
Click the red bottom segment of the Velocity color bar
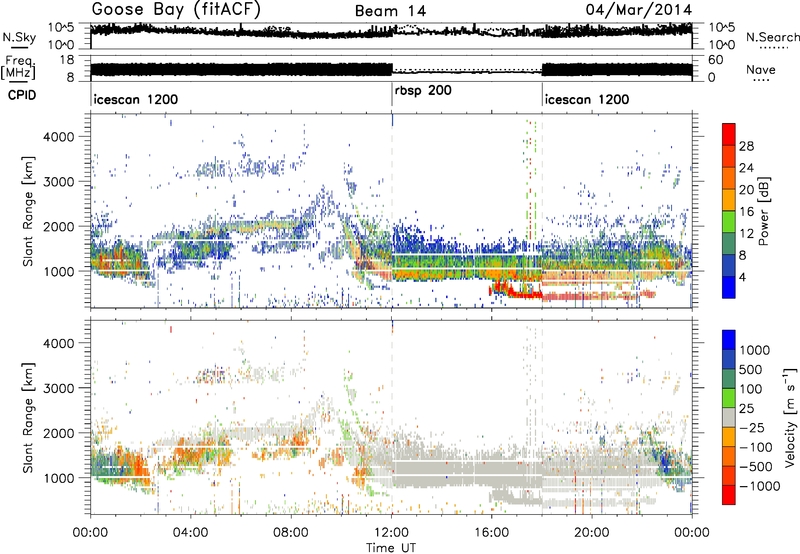(729, 495)
